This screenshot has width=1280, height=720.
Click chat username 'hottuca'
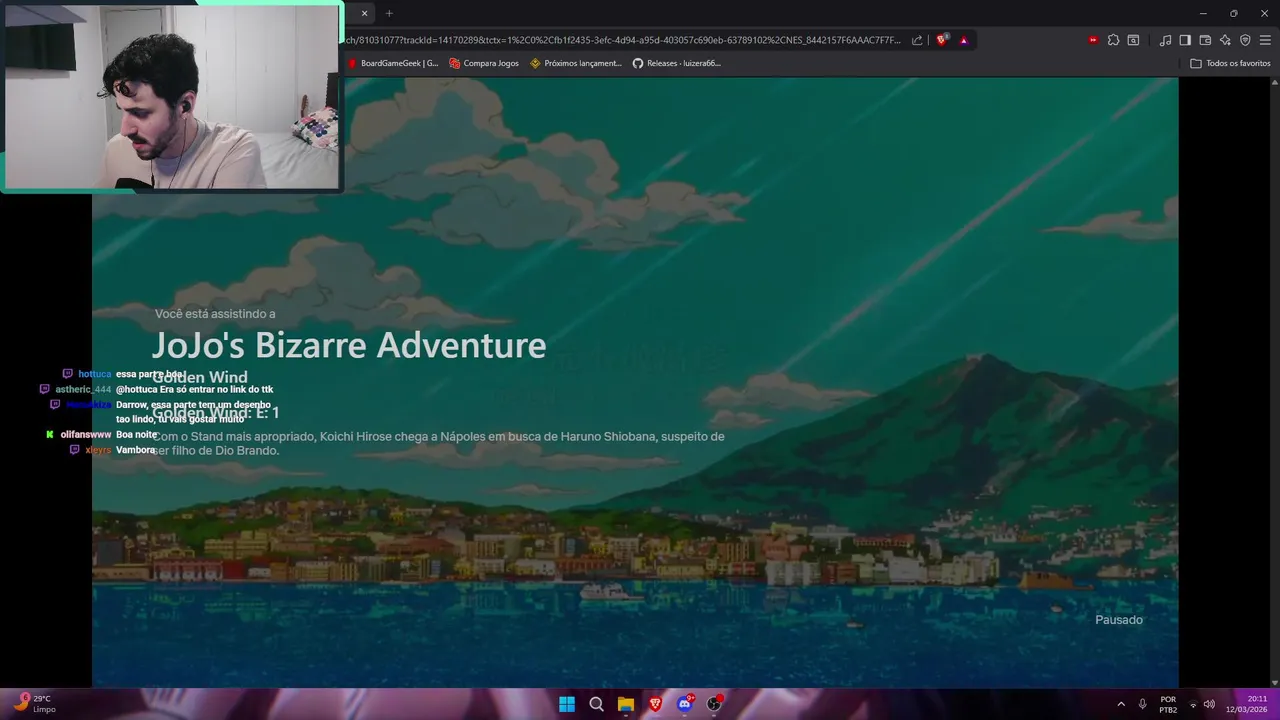click(x=95, y=374)
